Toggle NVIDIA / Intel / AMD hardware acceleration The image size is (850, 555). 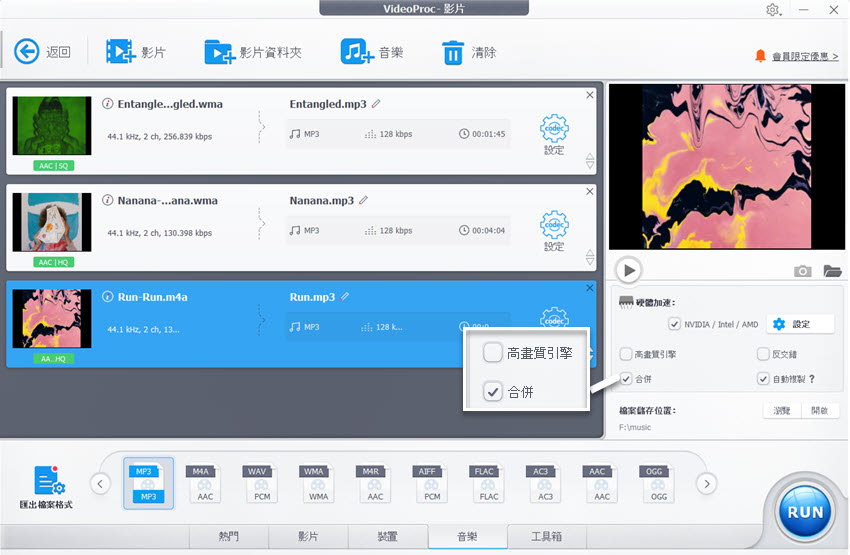[x=674, y=324]
